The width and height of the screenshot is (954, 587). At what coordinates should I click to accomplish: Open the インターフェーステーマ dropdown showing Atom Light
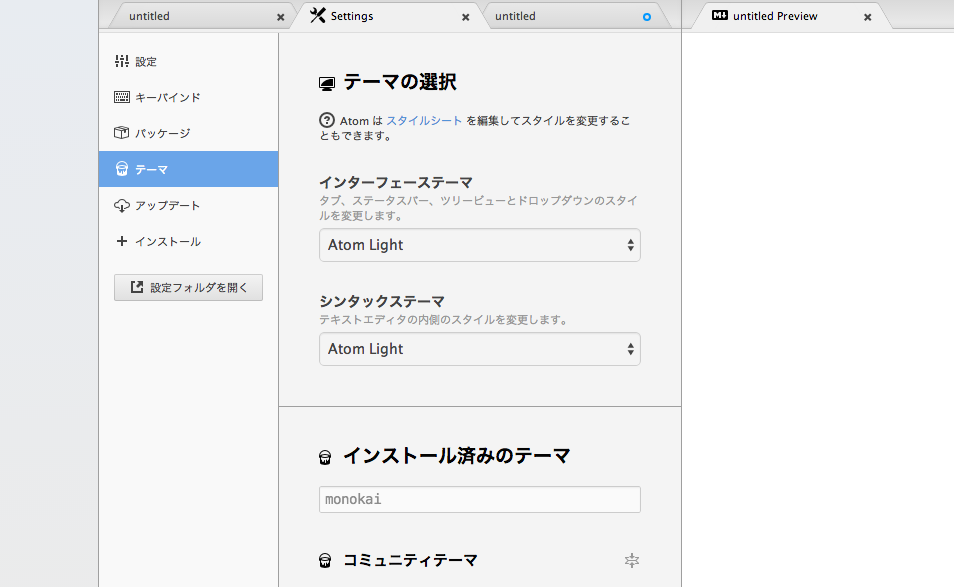pos(479,245)
